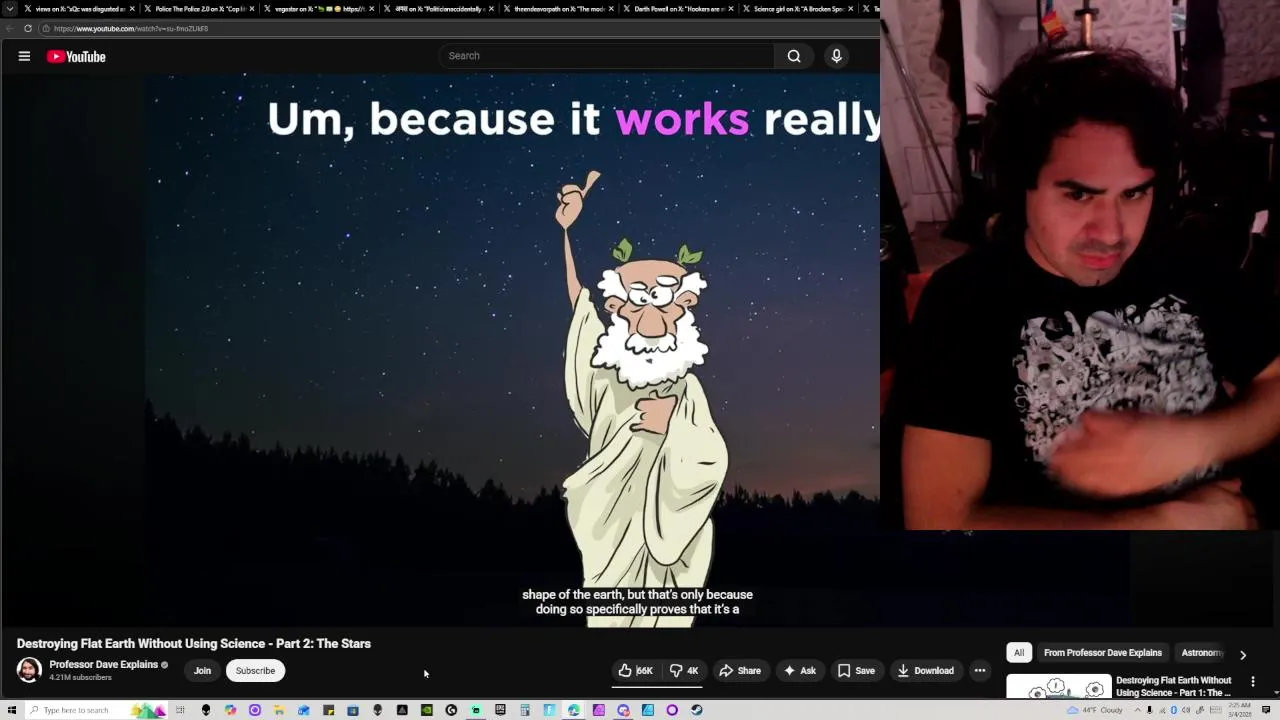Screen dimensions: 1280x720
Task: Reload the page
Action: (27, 29)
